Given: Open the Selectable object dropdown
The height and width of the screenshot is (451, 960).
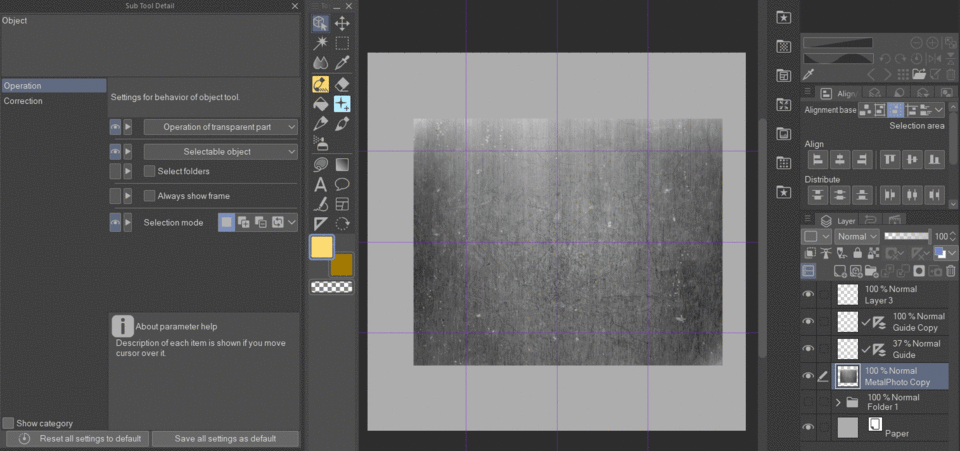Looking at the screenshot, I should 220,152.
